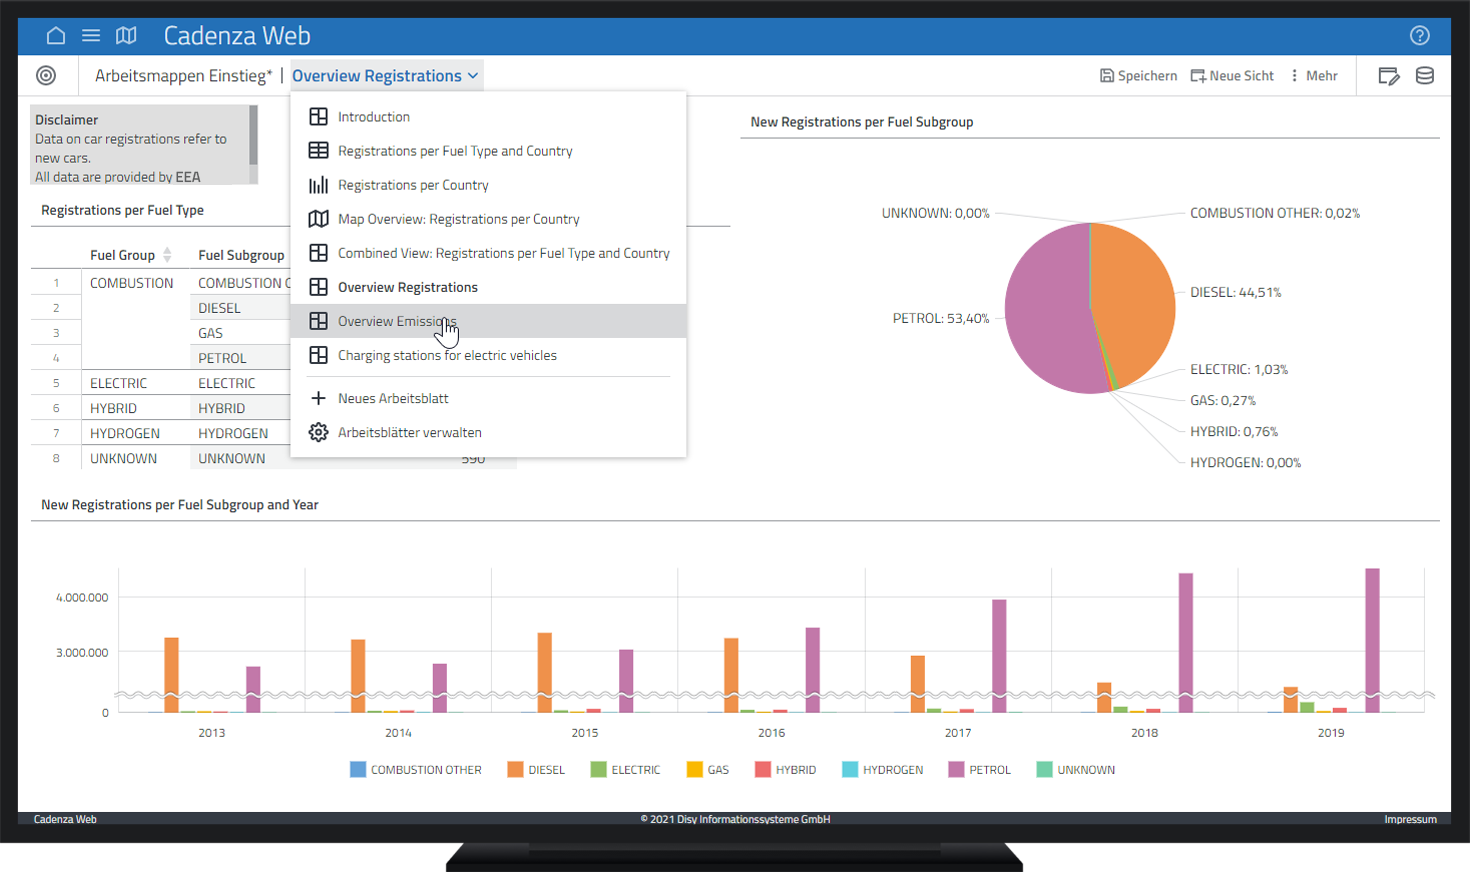Select Charging stations for electric vehicles

(x=447, y=356)
